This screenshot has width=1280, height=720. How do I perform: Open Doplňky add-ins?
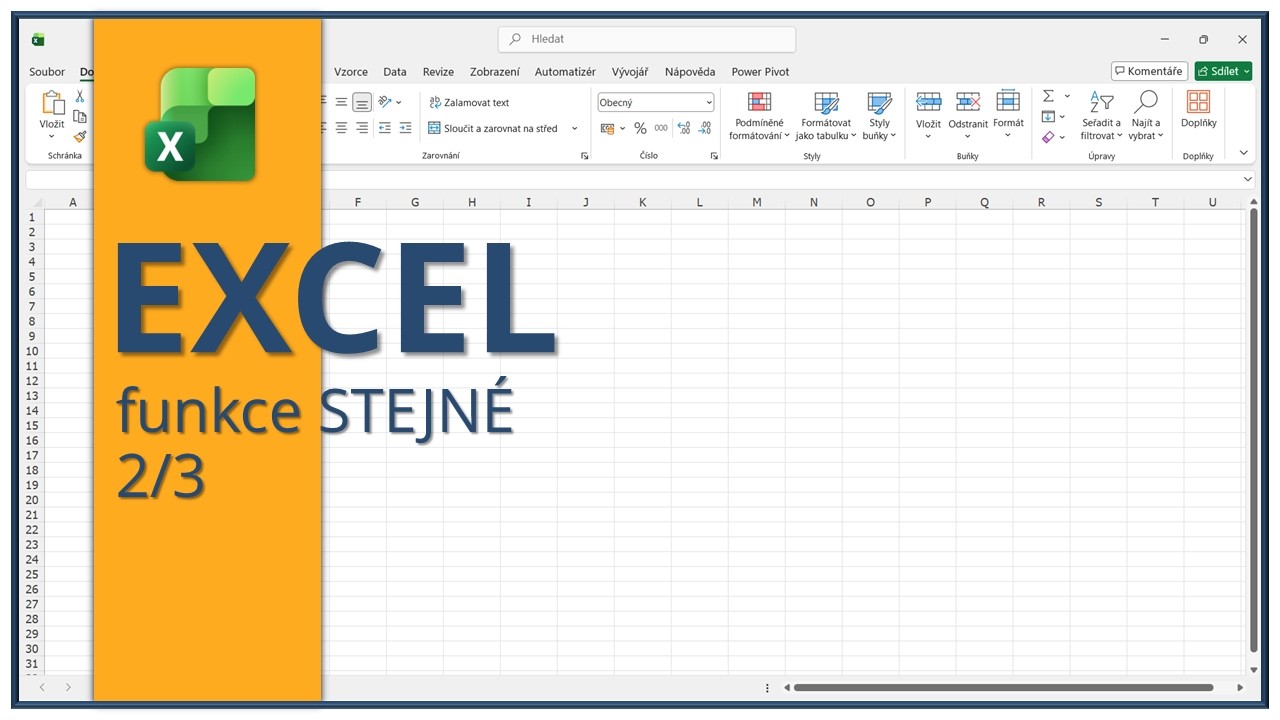[x=1198, y=109]
